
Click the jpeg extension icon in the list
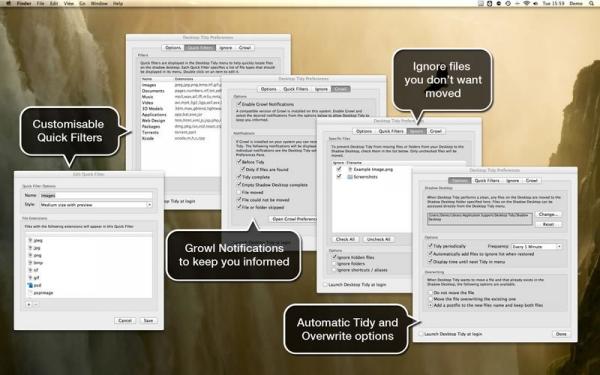pos(30,240)
